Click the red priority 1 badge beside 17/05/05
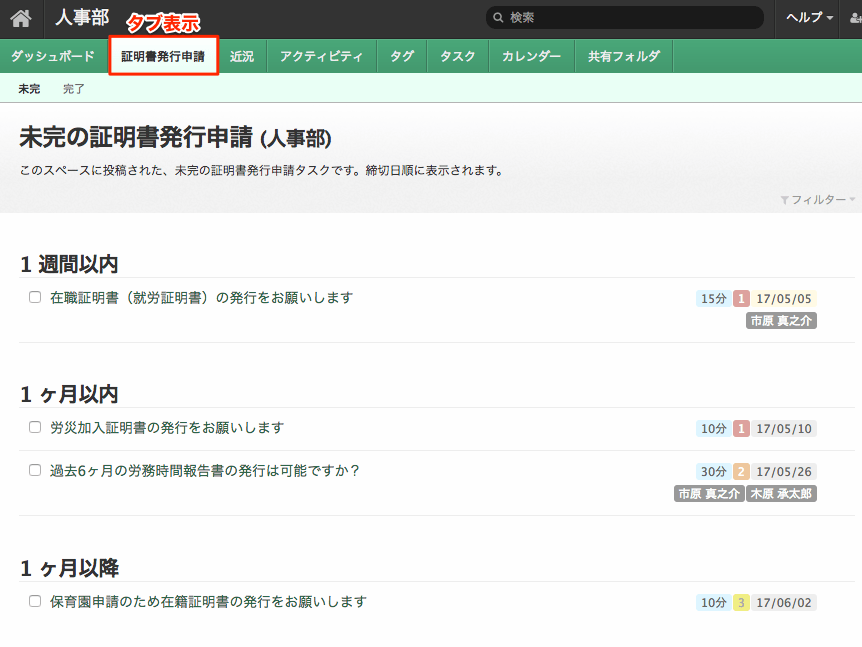The height and width of the screenshot is (647, 862). click(x=741, y=298)
